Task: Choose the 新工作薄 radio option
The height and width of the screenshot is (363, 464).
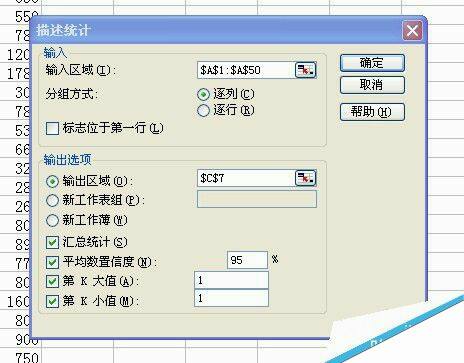Action: (x=52, y=220)
